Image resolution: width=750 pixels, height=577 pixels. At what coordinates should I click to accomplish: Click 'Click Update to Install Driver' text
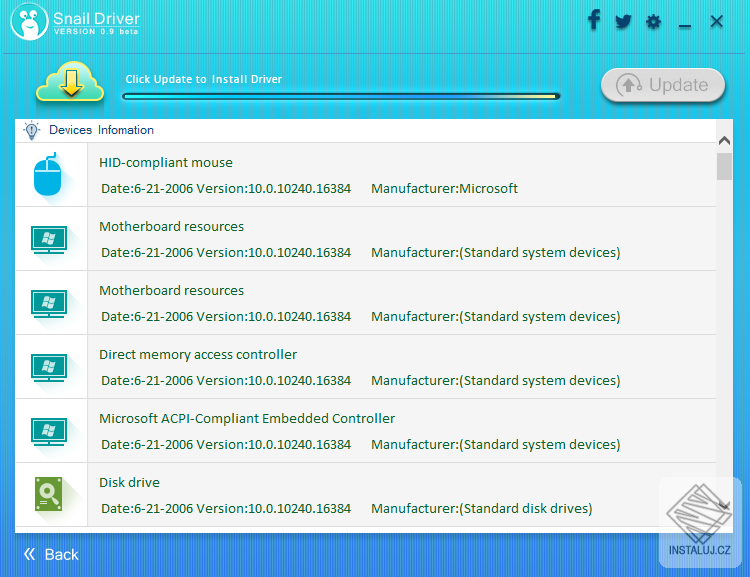coord(204,79)
